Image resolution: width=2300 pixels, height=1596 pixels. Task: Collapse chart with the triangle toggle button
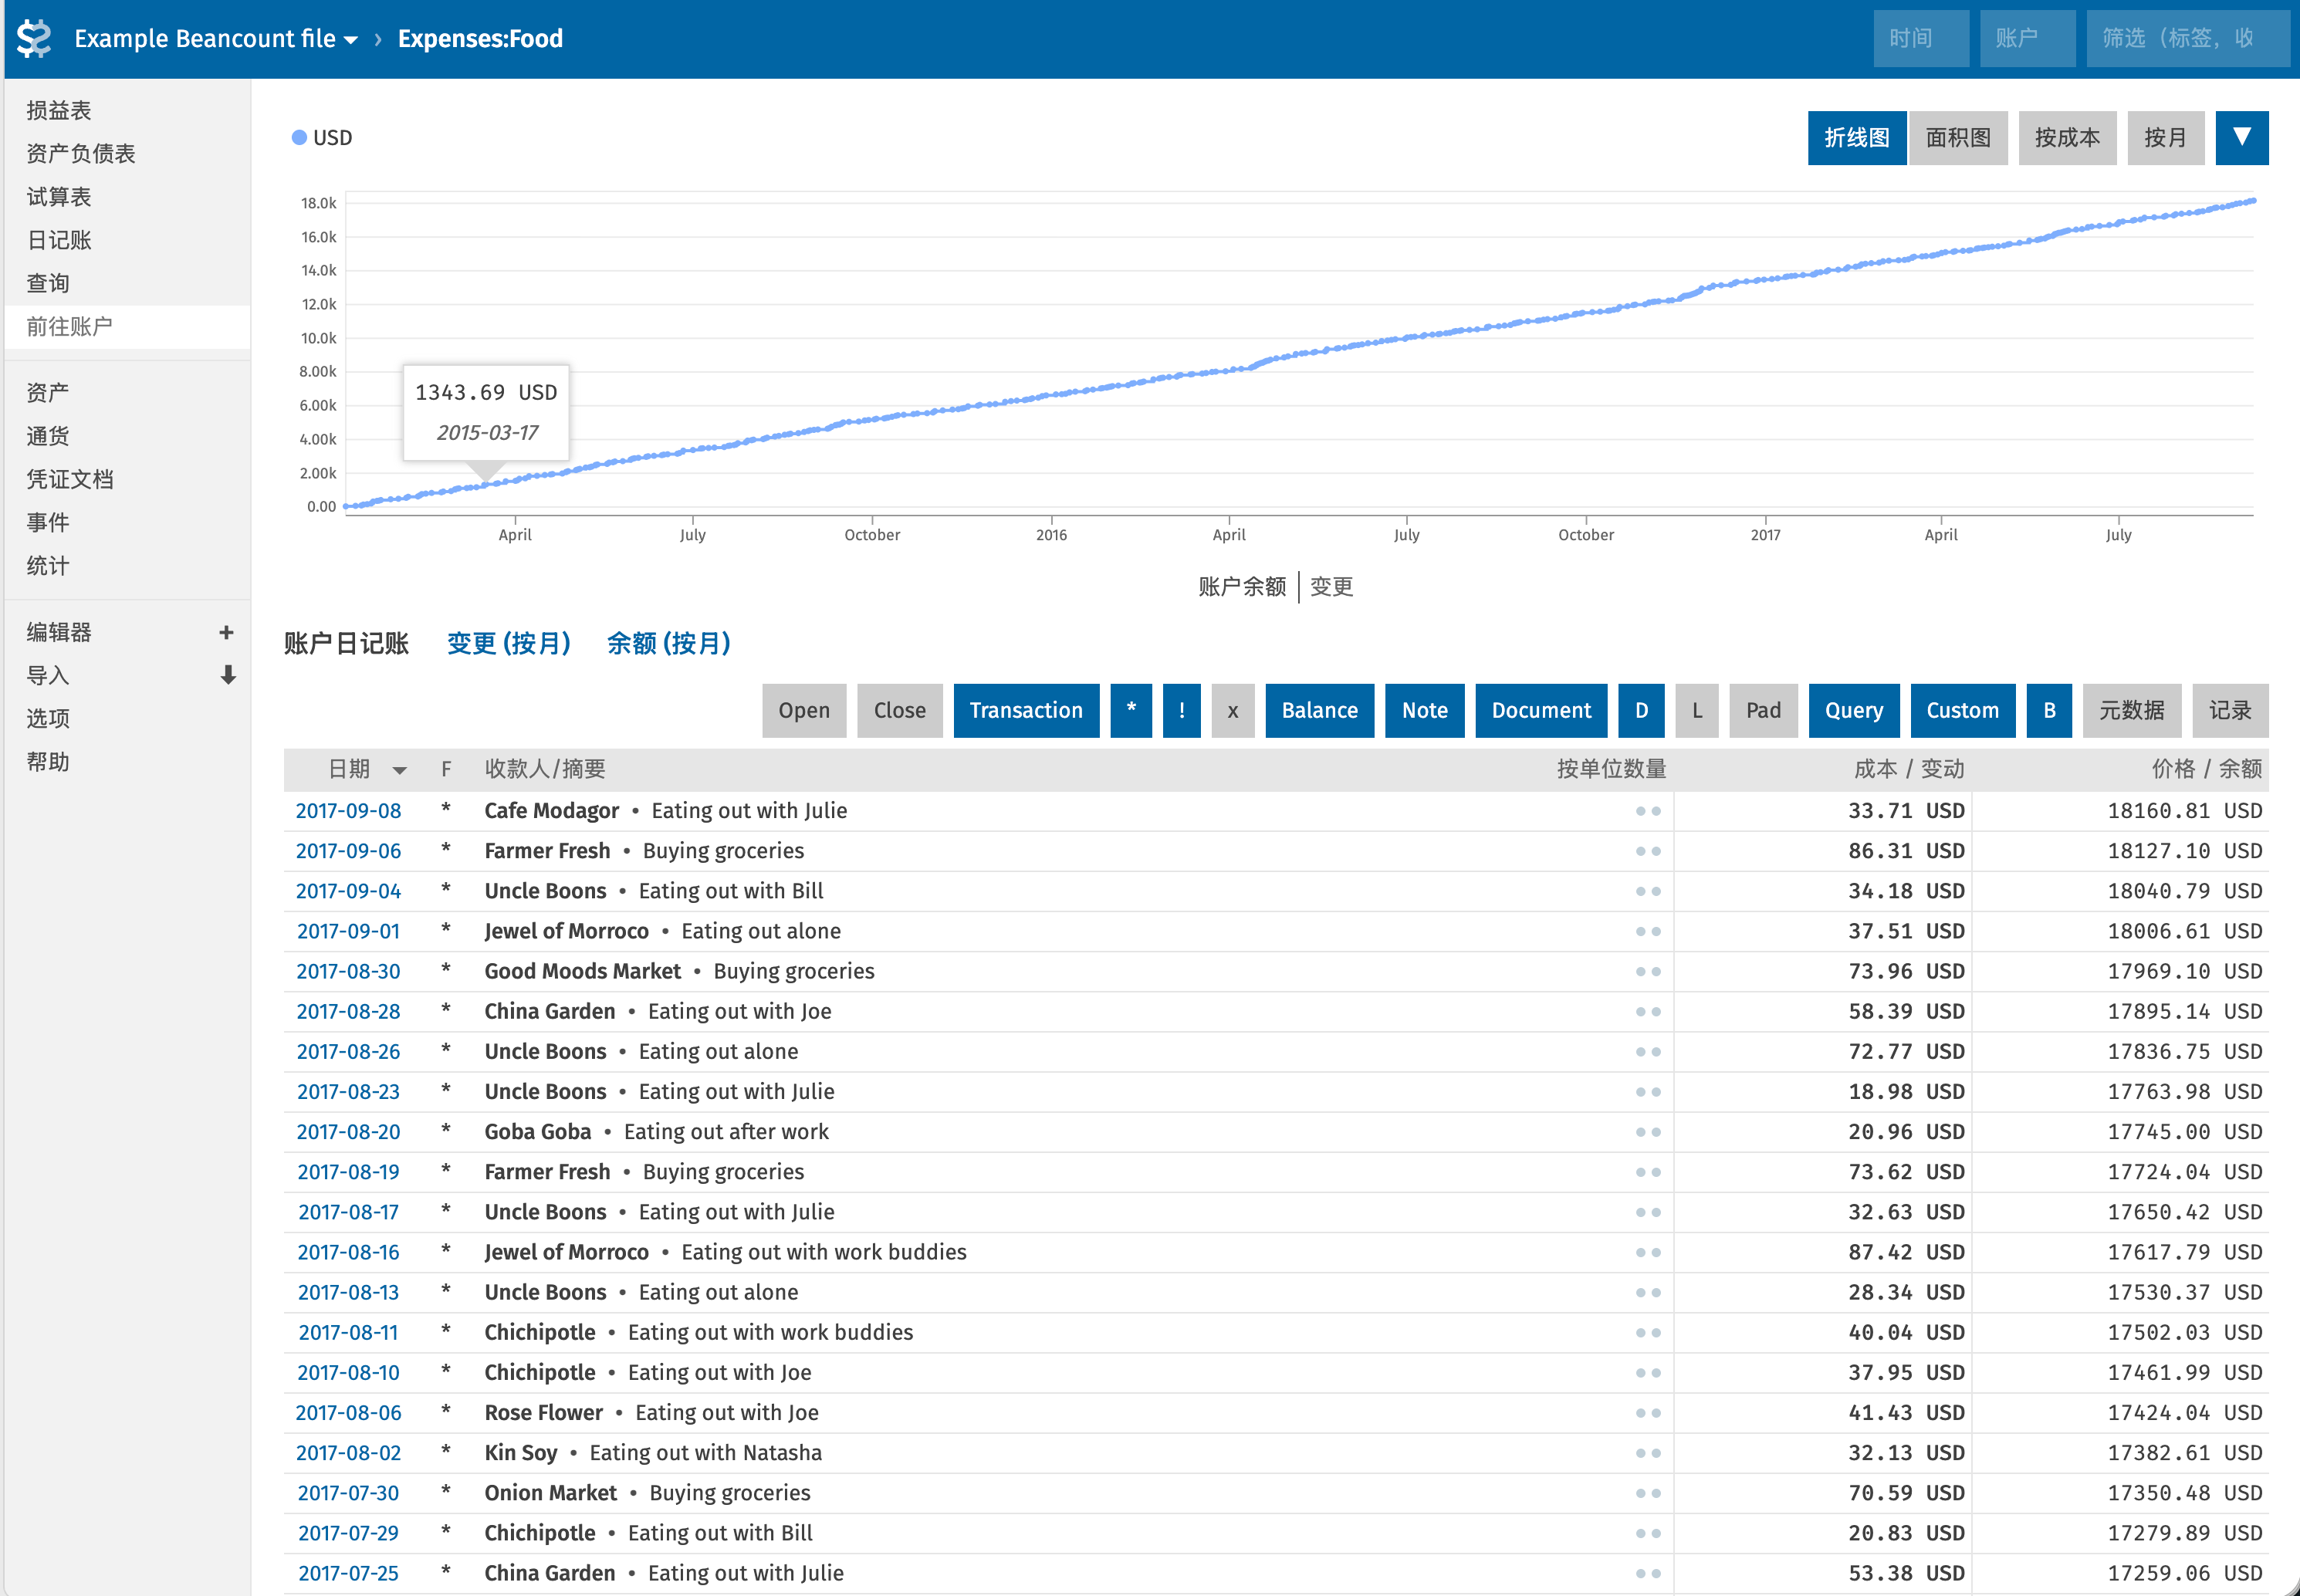2242,137
